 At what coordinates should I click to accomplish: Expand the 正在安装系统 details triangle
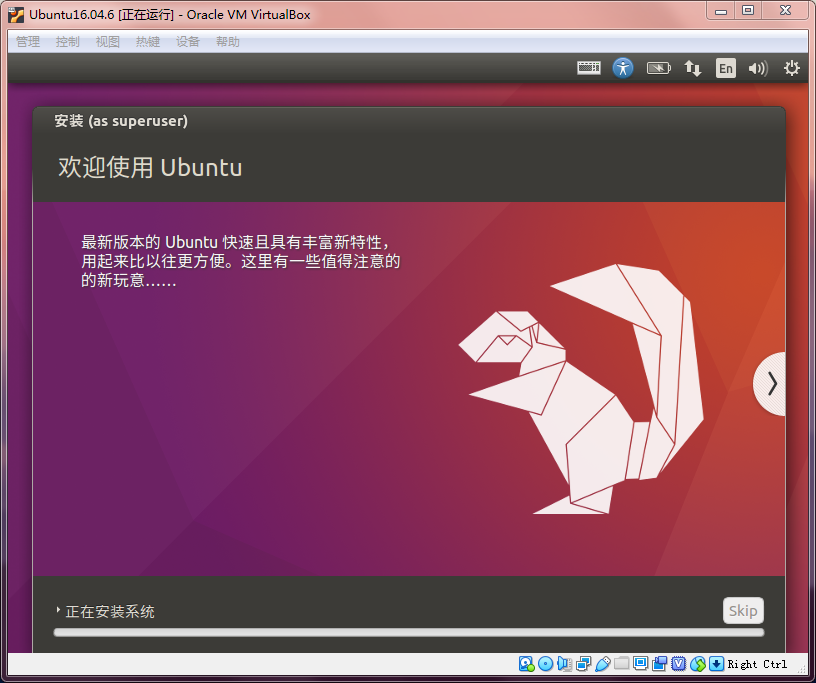(x=58, y=609)
